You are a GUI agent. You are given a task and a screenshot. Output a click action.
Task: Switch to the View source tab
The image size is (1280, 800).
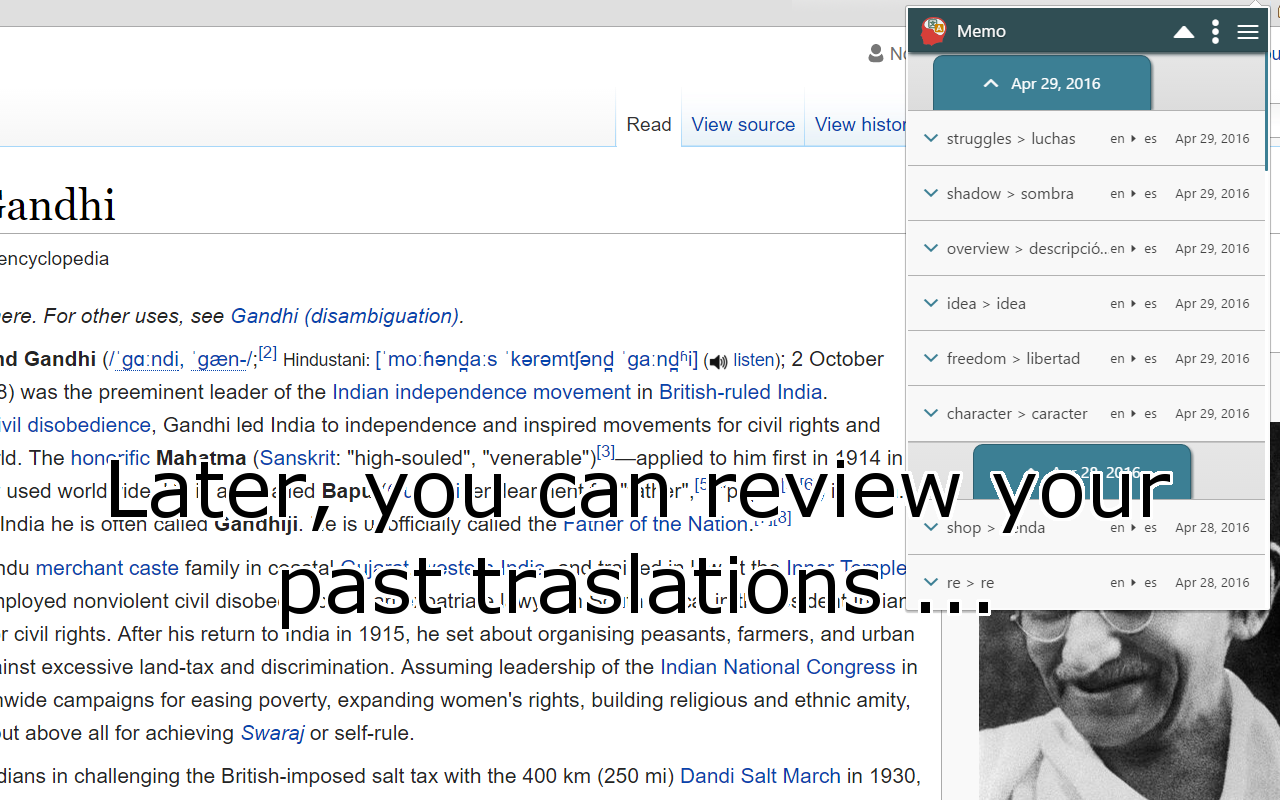(743, 125)
